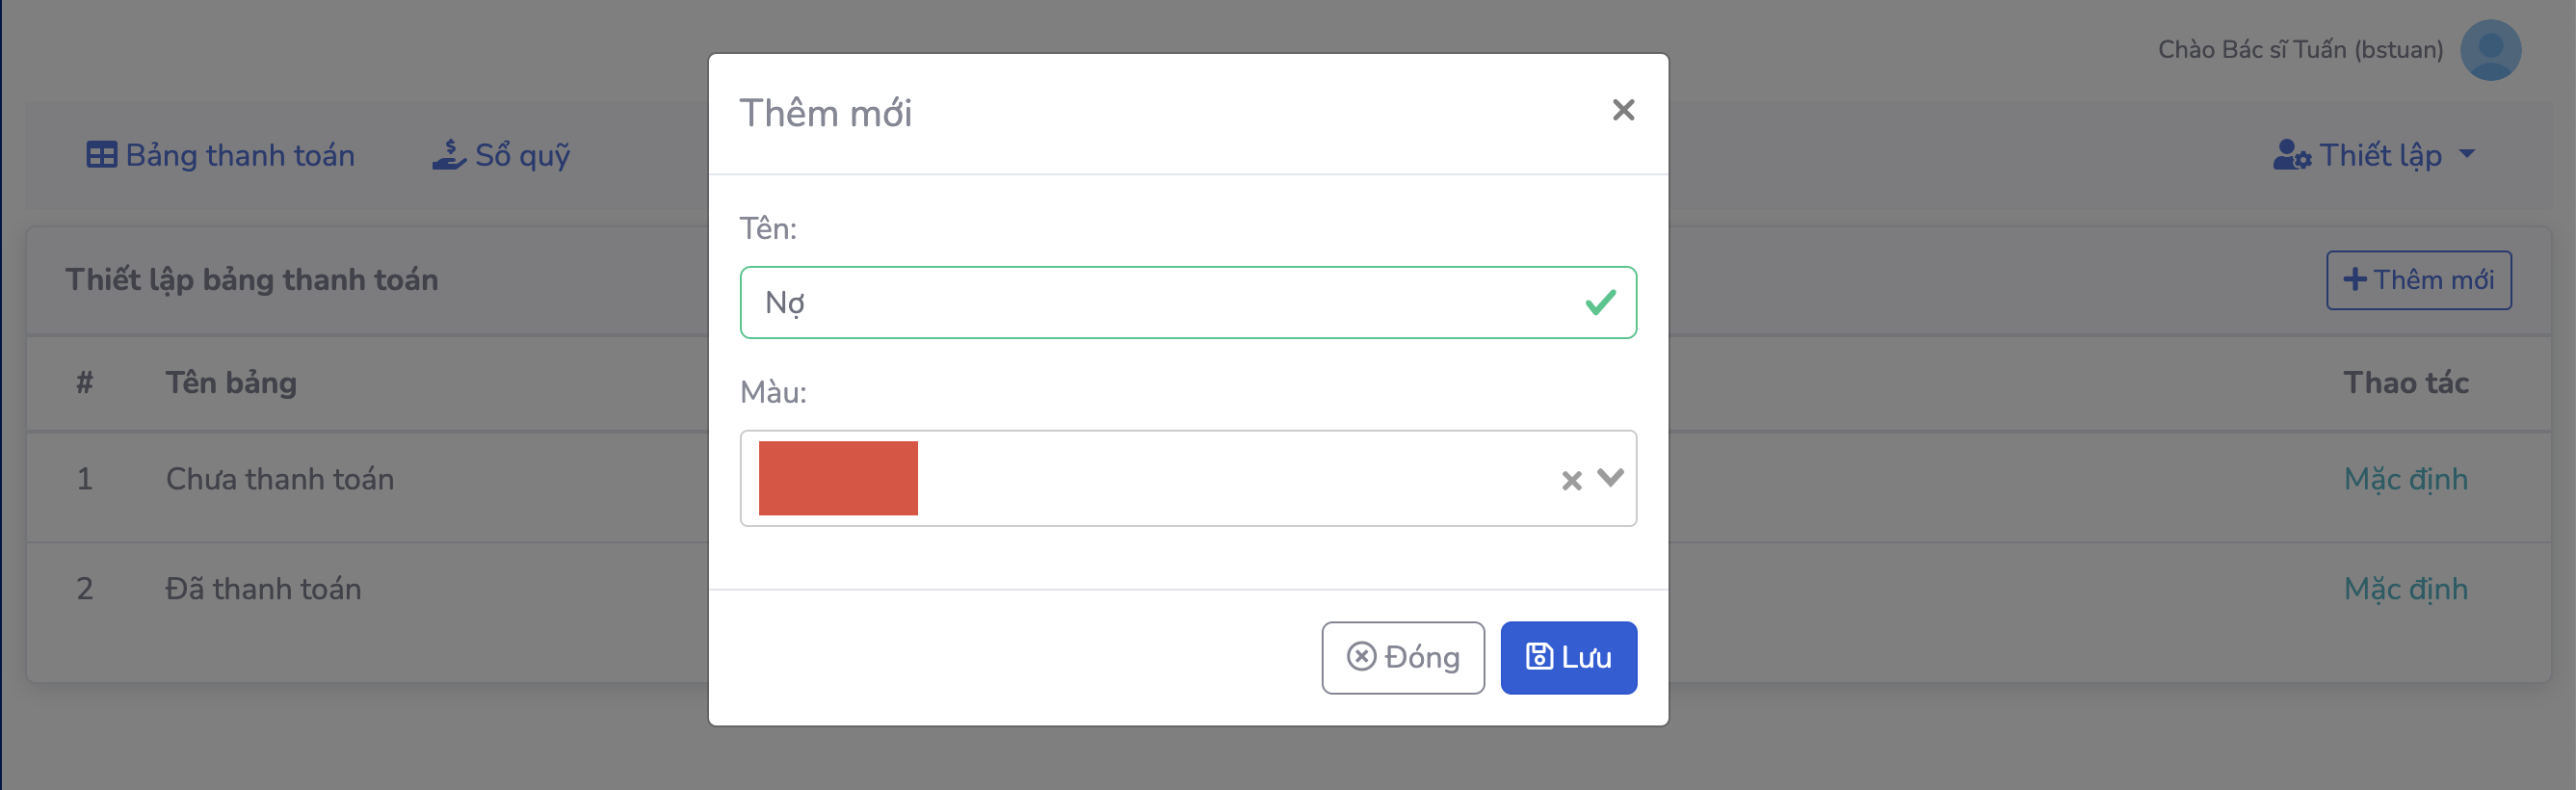The width and height of the screenshot is (2576, 790).
Task: Click the user-gear icon beside Thiết lập
Action: pos(2291,155)
